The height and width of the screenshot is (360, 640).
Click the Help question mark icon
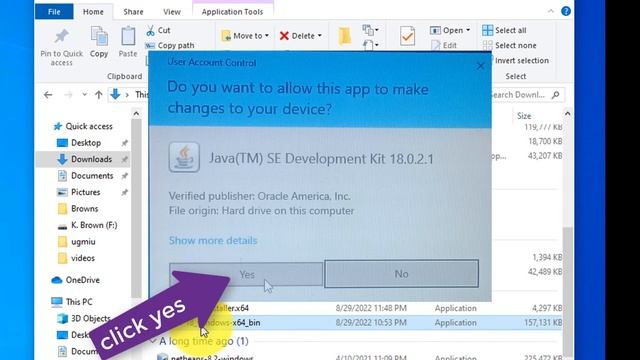tap(566, 11)
